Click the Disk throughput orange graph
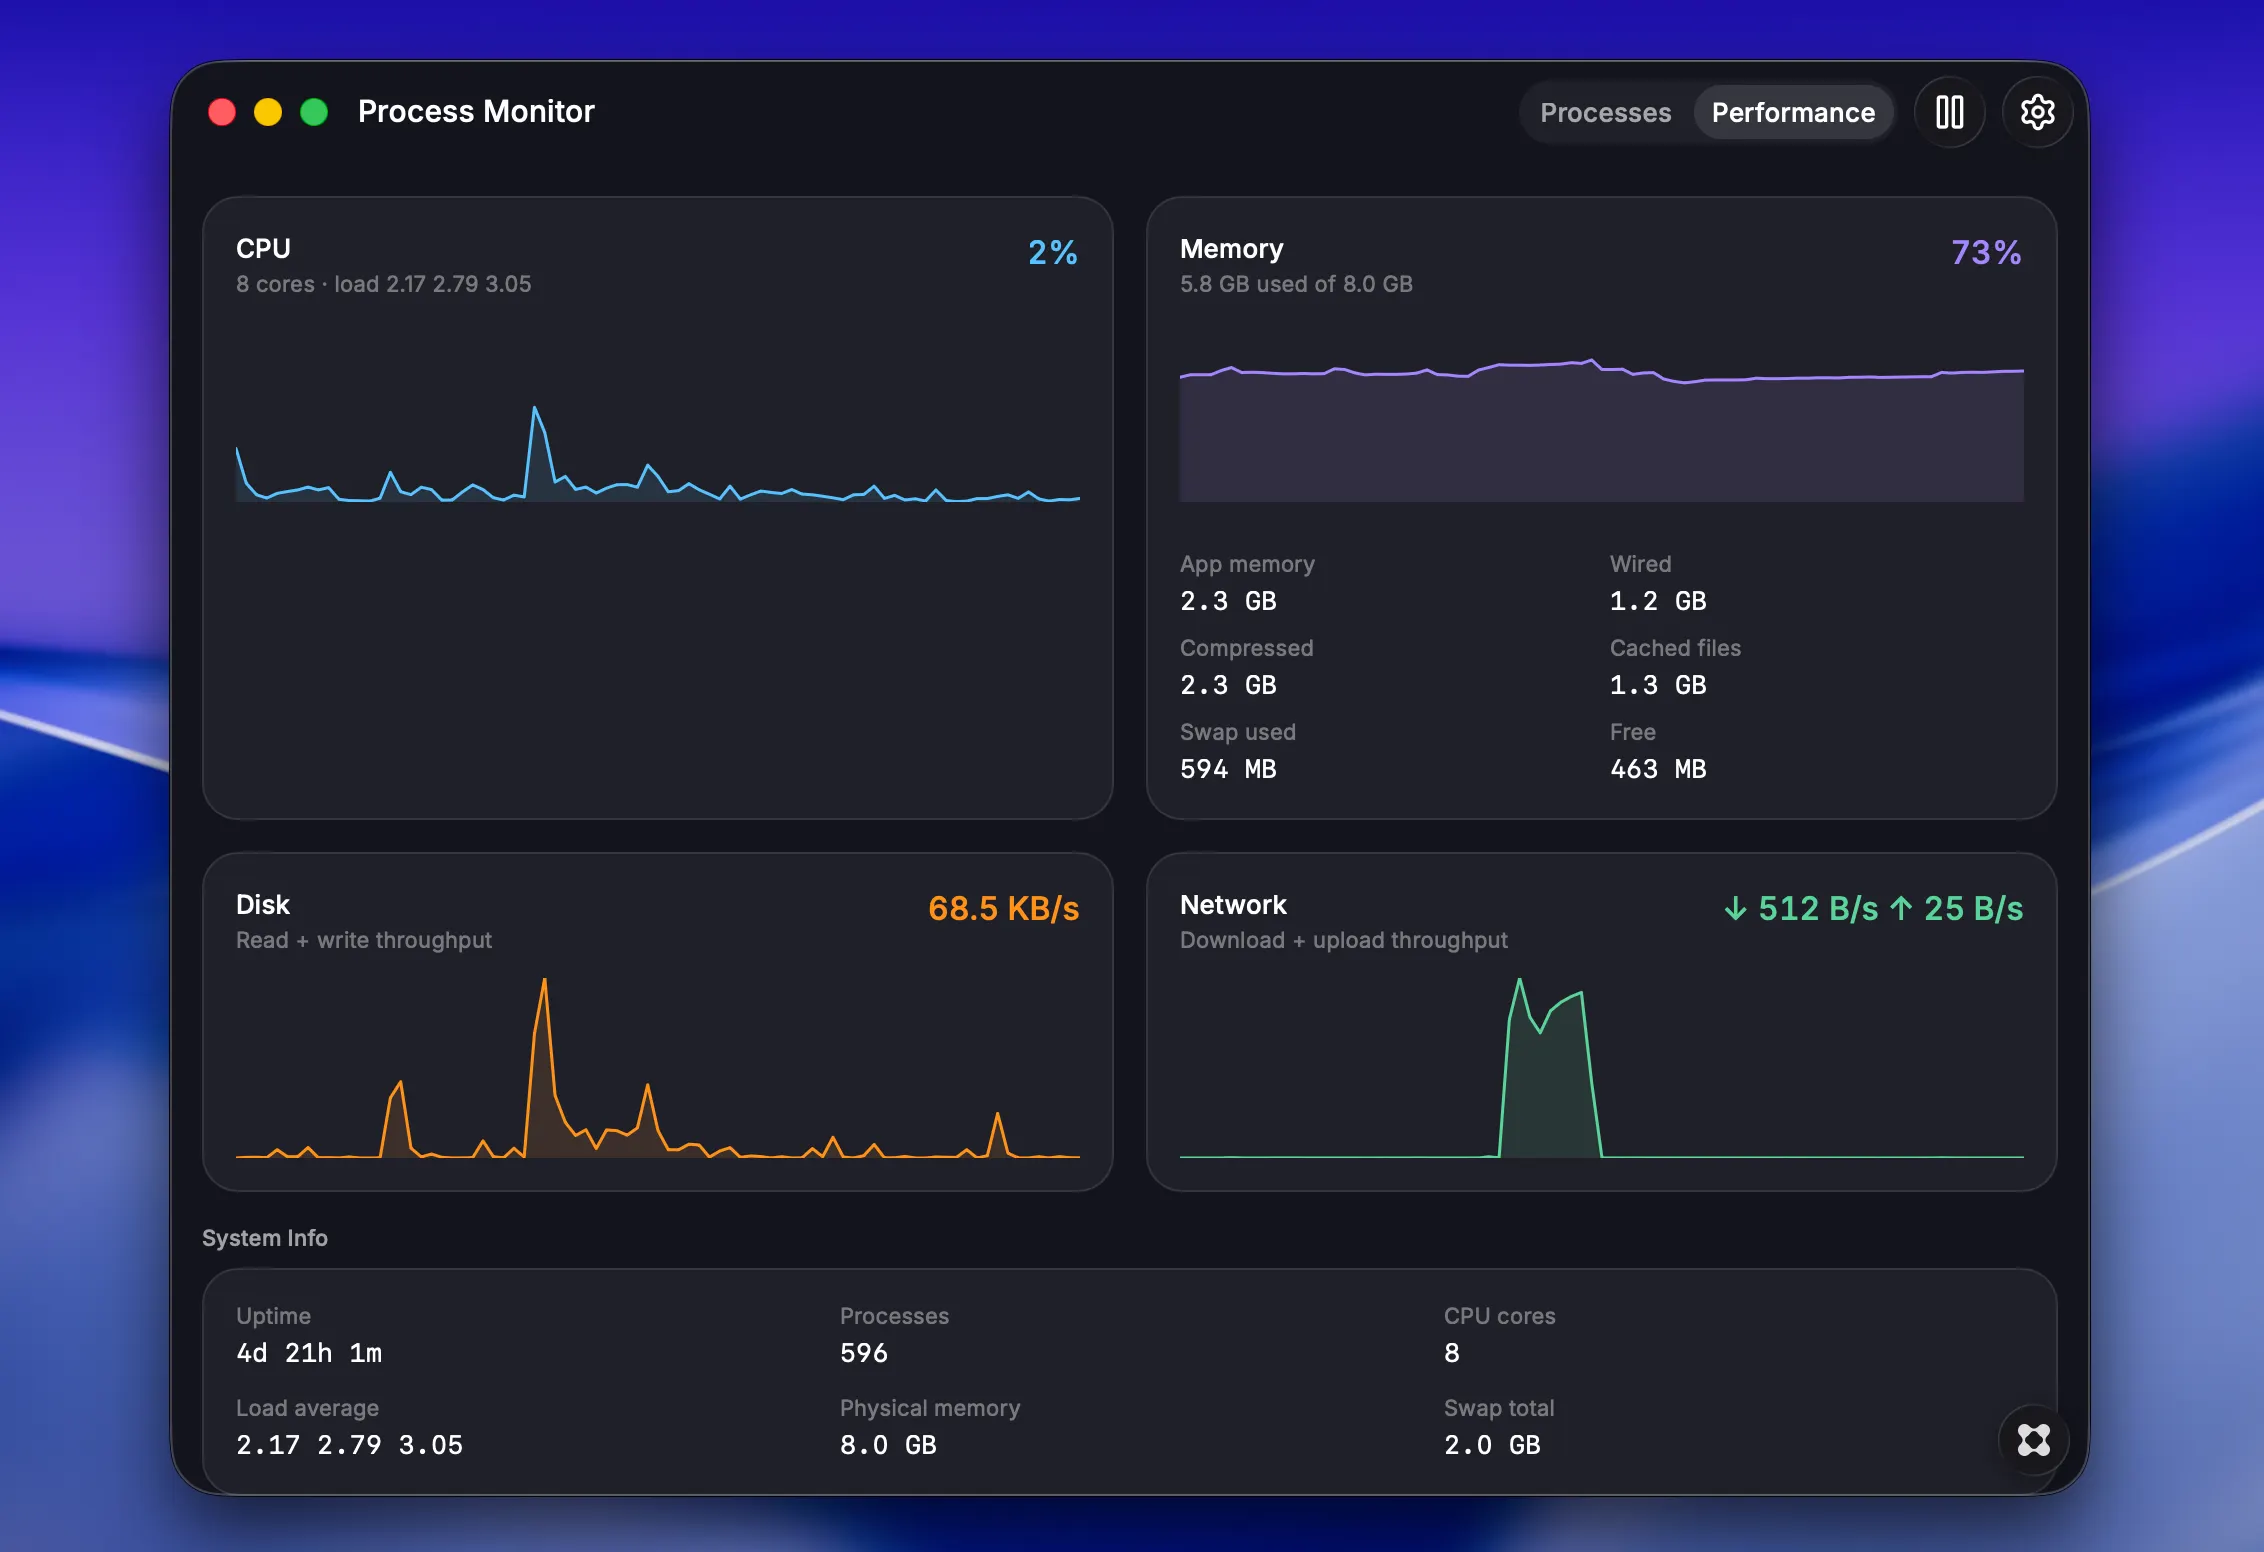The height and width of the screenshot is (1552, 2264). tap(658, 1068)
